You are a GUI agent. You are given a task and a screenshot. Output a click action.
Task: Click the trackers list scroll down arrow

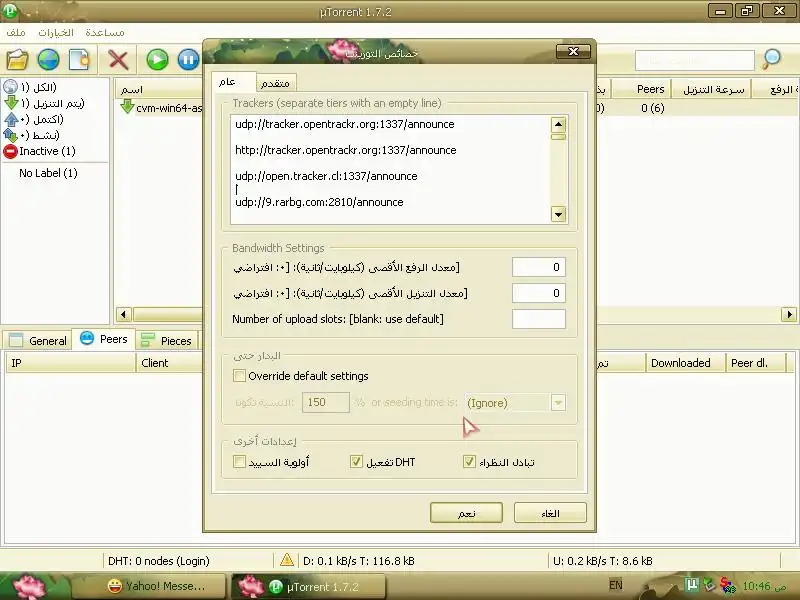click(x=559, y=214)
